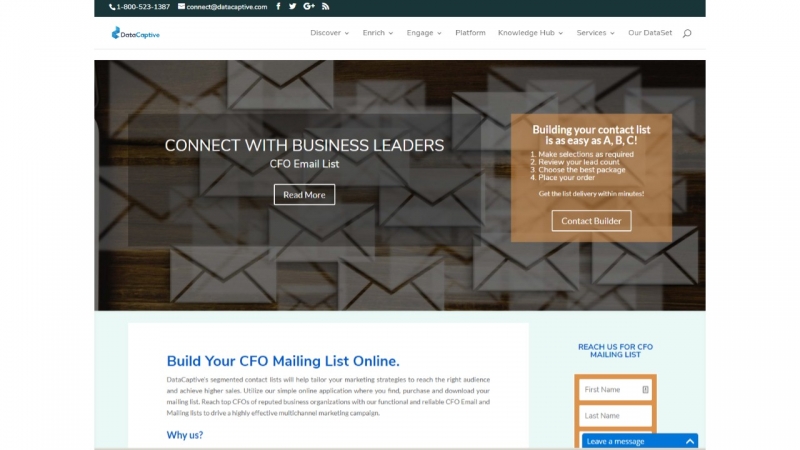Screen dimensions: 800x450
Task: Click the Read More button
Action: (305, 194)
